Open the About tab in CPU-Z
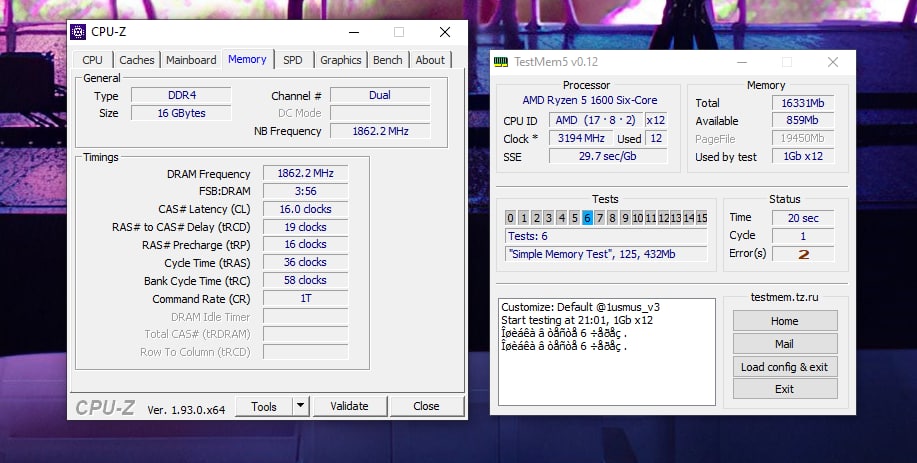The image size is (917, 463). click(x=430, y=60)
